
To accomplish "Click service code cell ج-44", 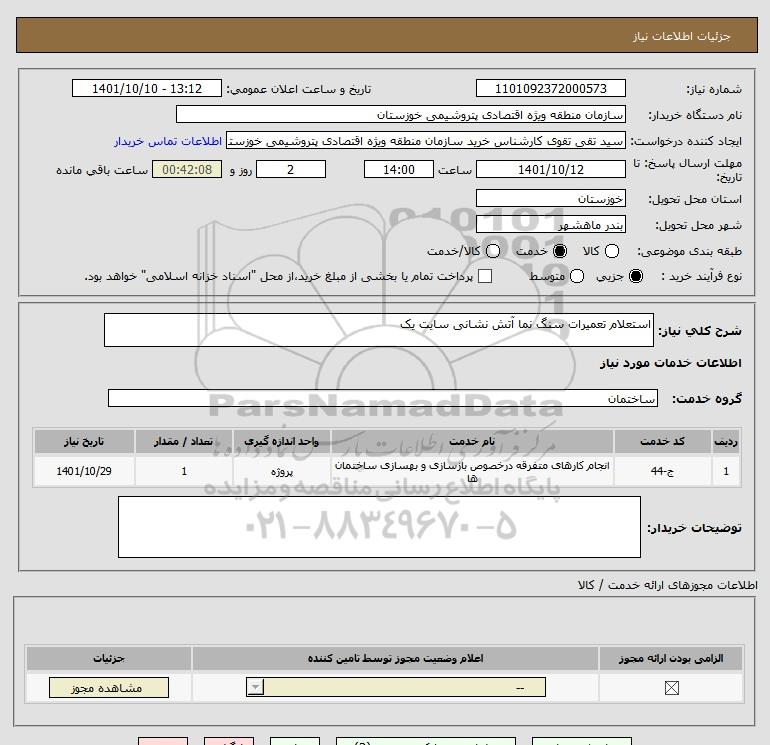I will pos(662,471).
